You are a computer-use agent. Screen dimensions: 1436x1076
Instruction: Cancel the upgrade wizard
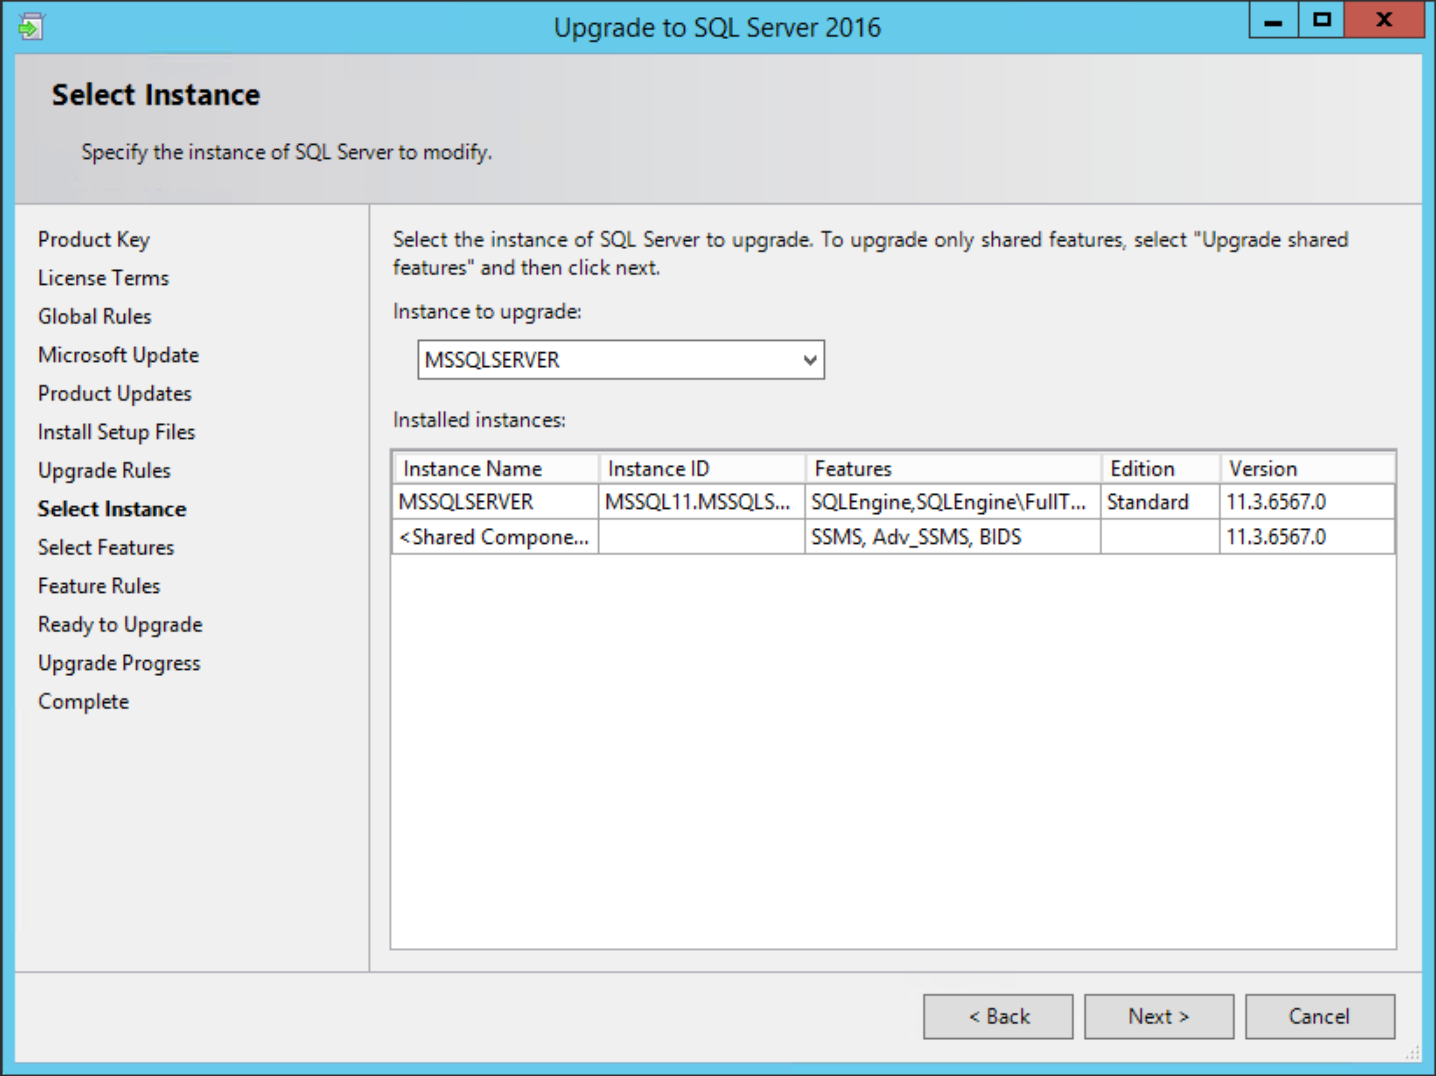point(1320,1016)
